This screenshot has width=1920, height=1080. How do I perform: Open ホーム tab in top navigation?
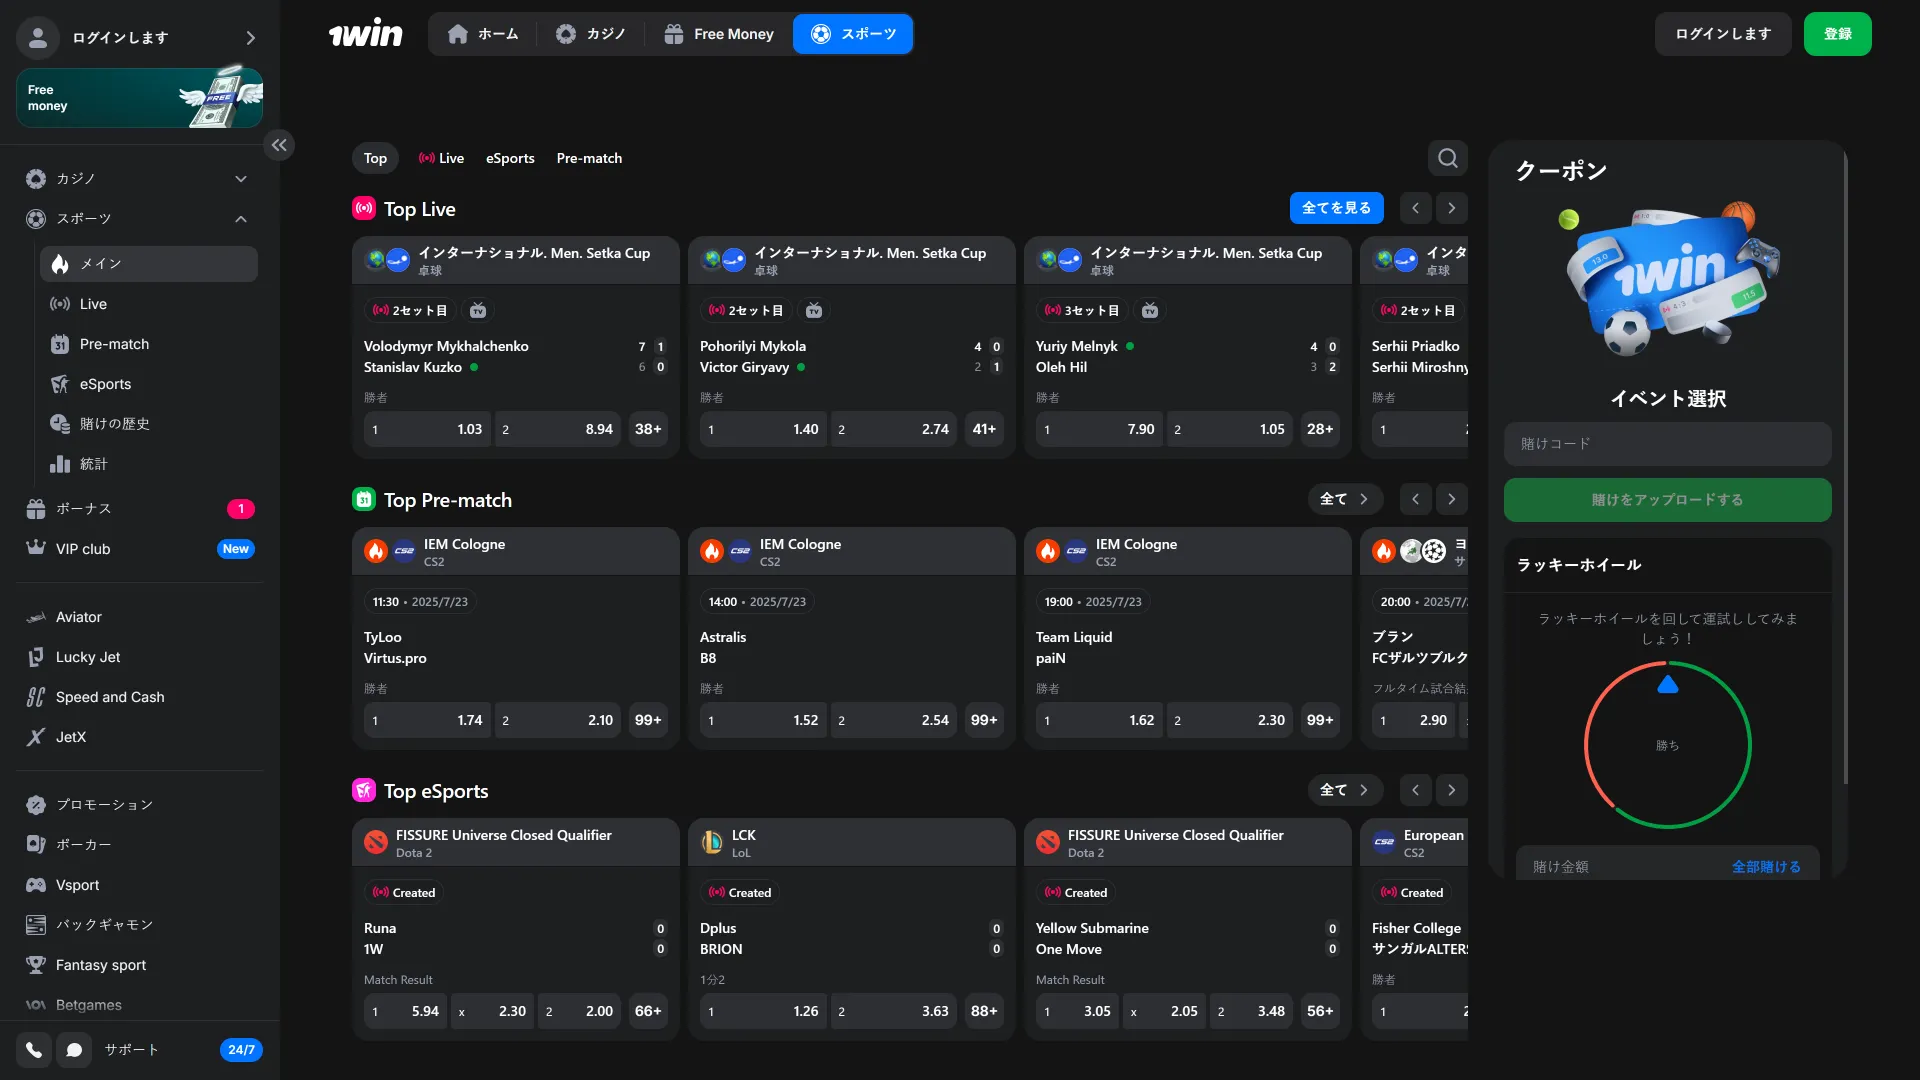[483, 34]
